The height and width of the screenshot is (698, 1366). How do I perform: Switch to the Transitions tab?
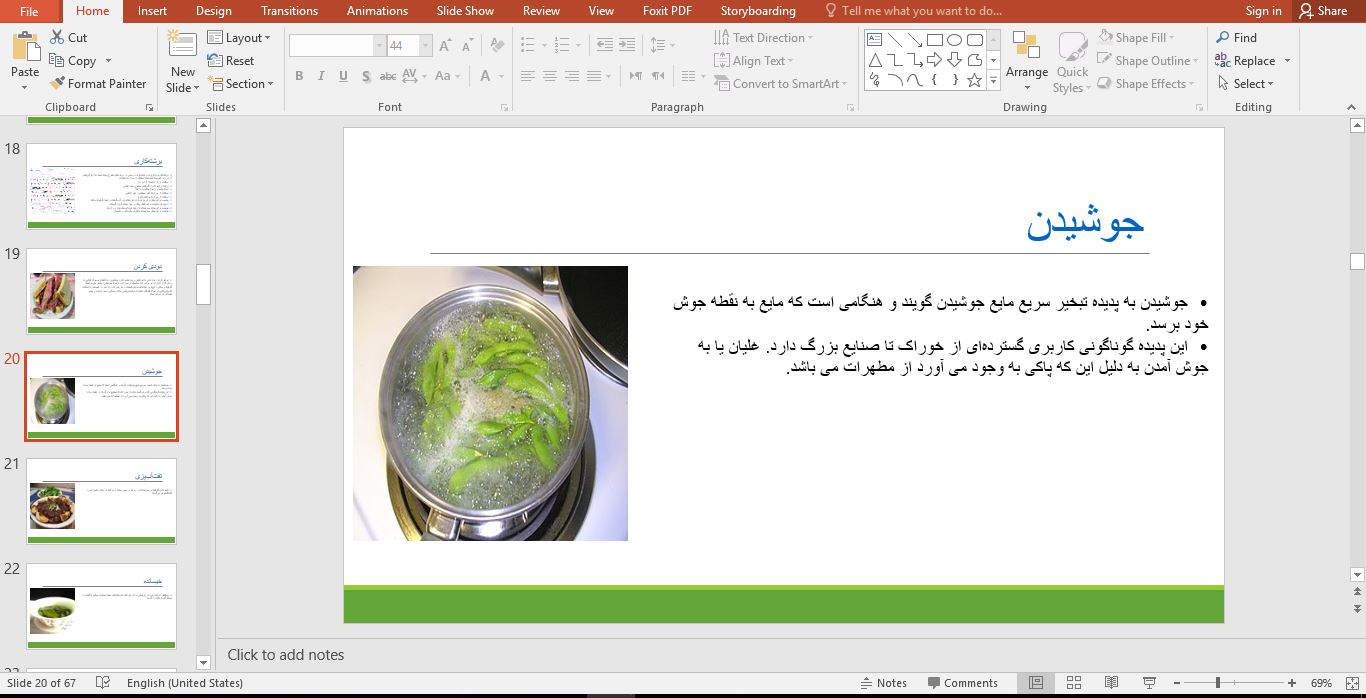pos(289,11)
